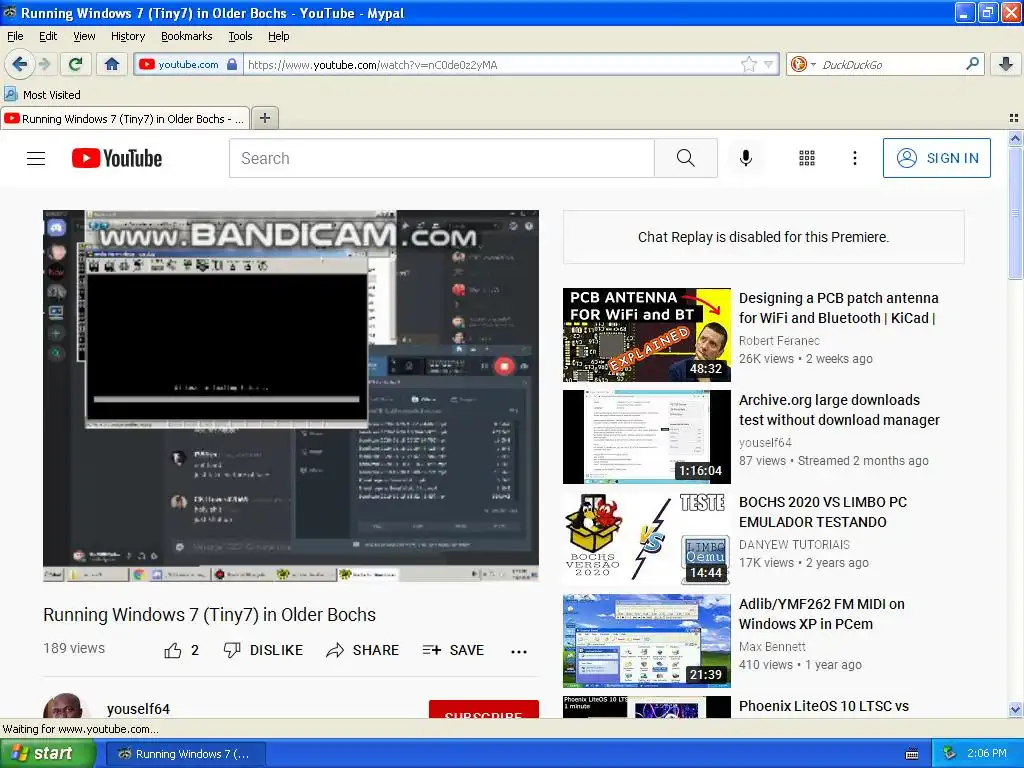This screenshot has width=1024, height=768.
Task: Open the History menu
Action: (127, 36)
